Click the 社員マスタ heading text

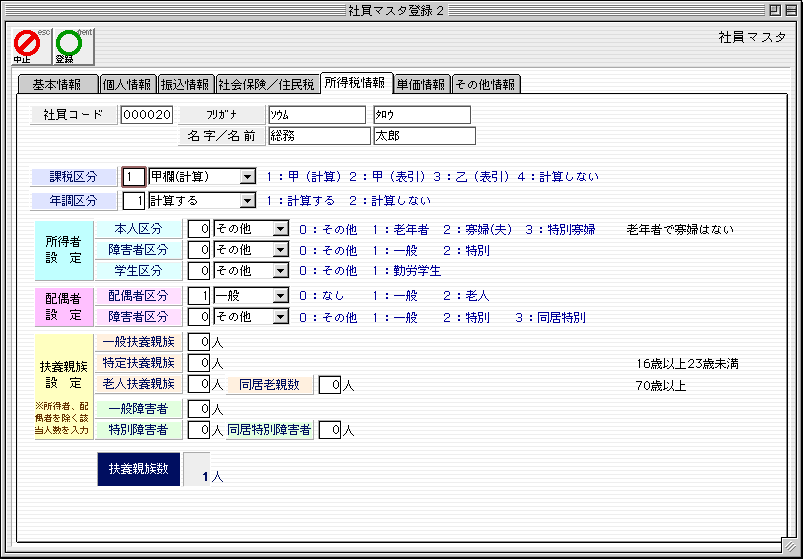[752, 38]
